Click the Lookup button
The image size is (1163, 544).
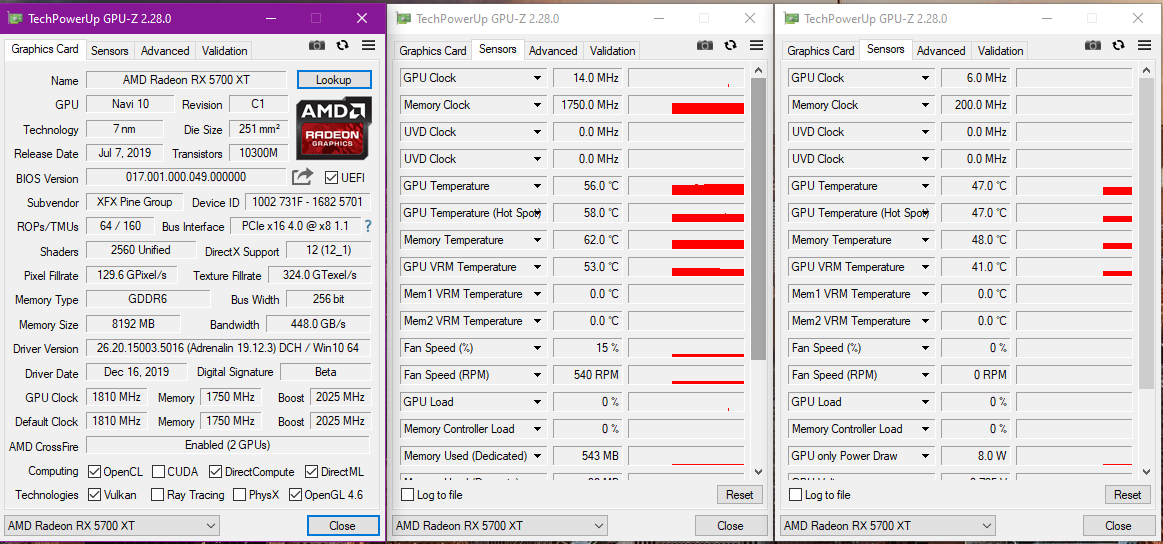click(x=334, y=79)
